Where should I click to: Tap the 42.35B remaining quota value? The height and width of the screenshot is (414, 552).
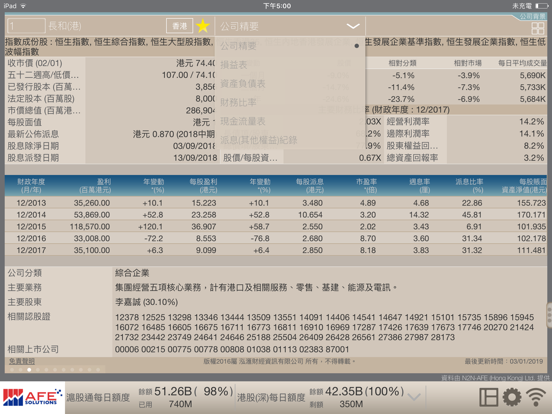click(x=344, y=391)
